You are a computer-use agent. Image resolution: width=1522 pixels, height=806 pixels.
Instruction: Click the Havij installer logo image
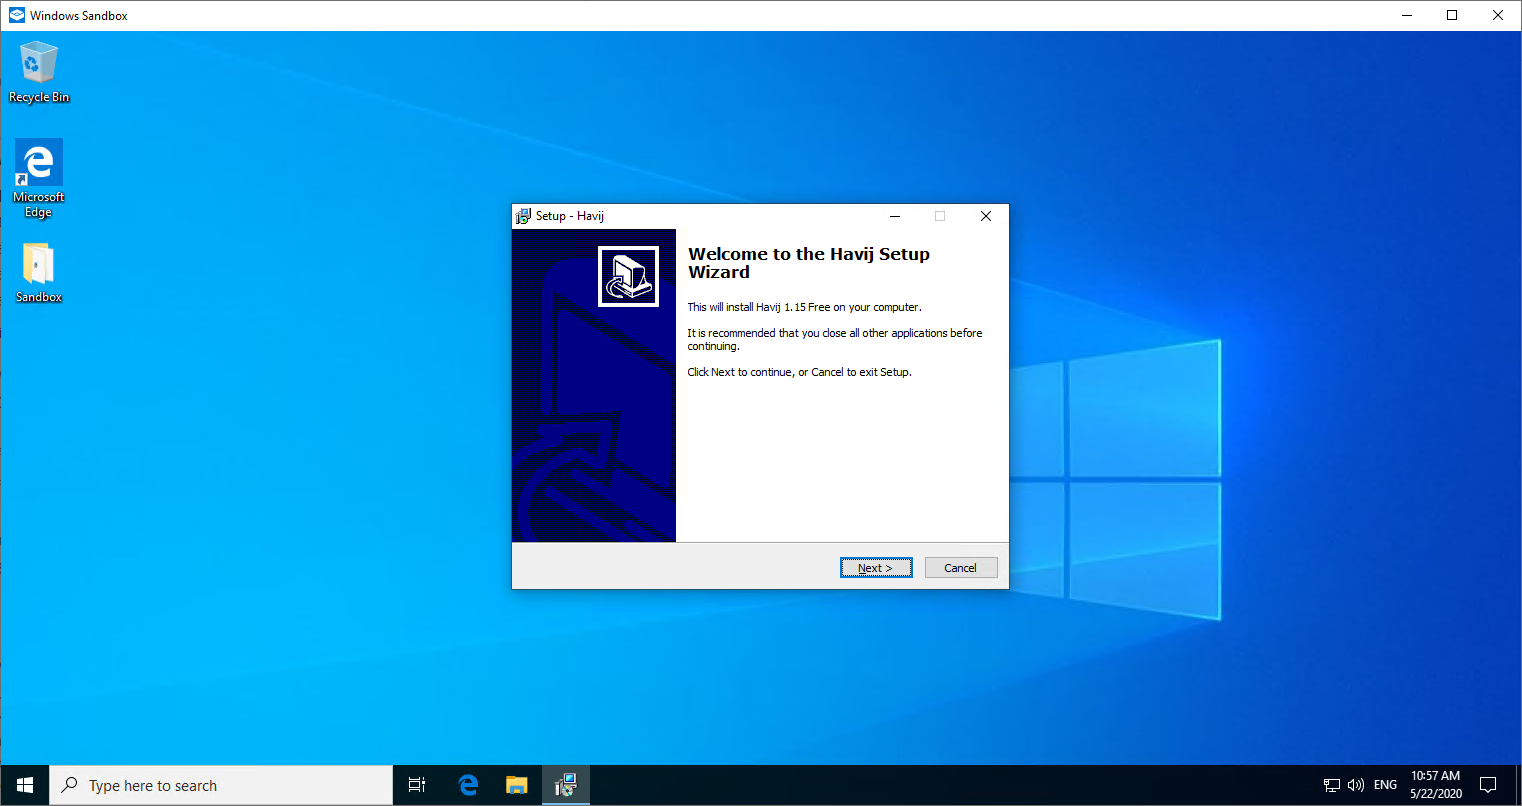[x=628, y=276]
